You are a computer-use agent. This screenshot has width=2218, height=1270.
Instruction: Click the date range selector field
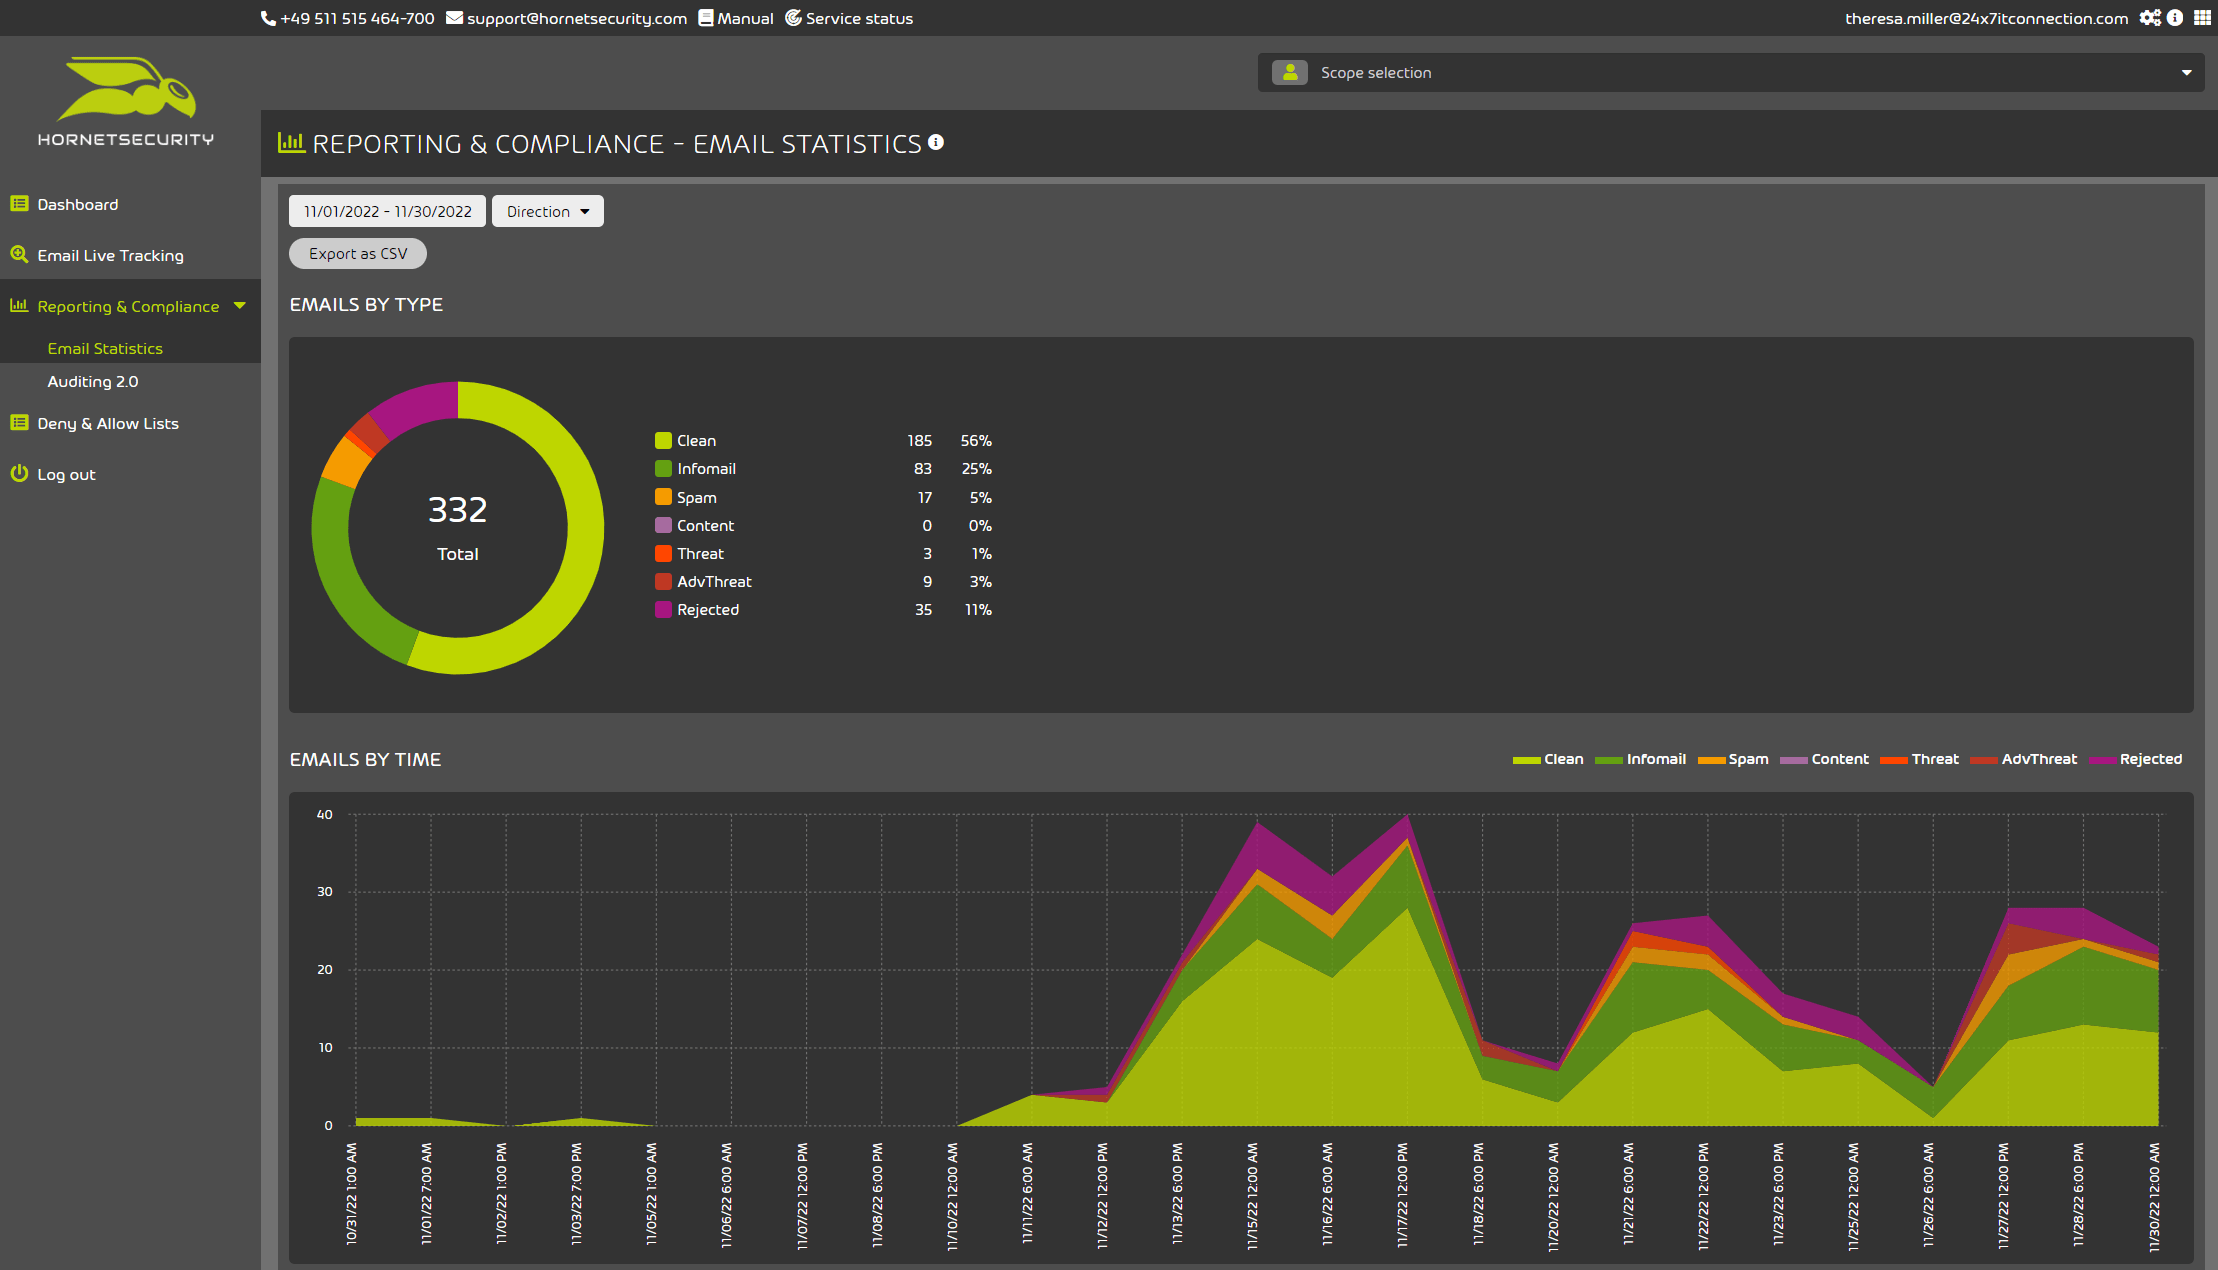(385, 210)
